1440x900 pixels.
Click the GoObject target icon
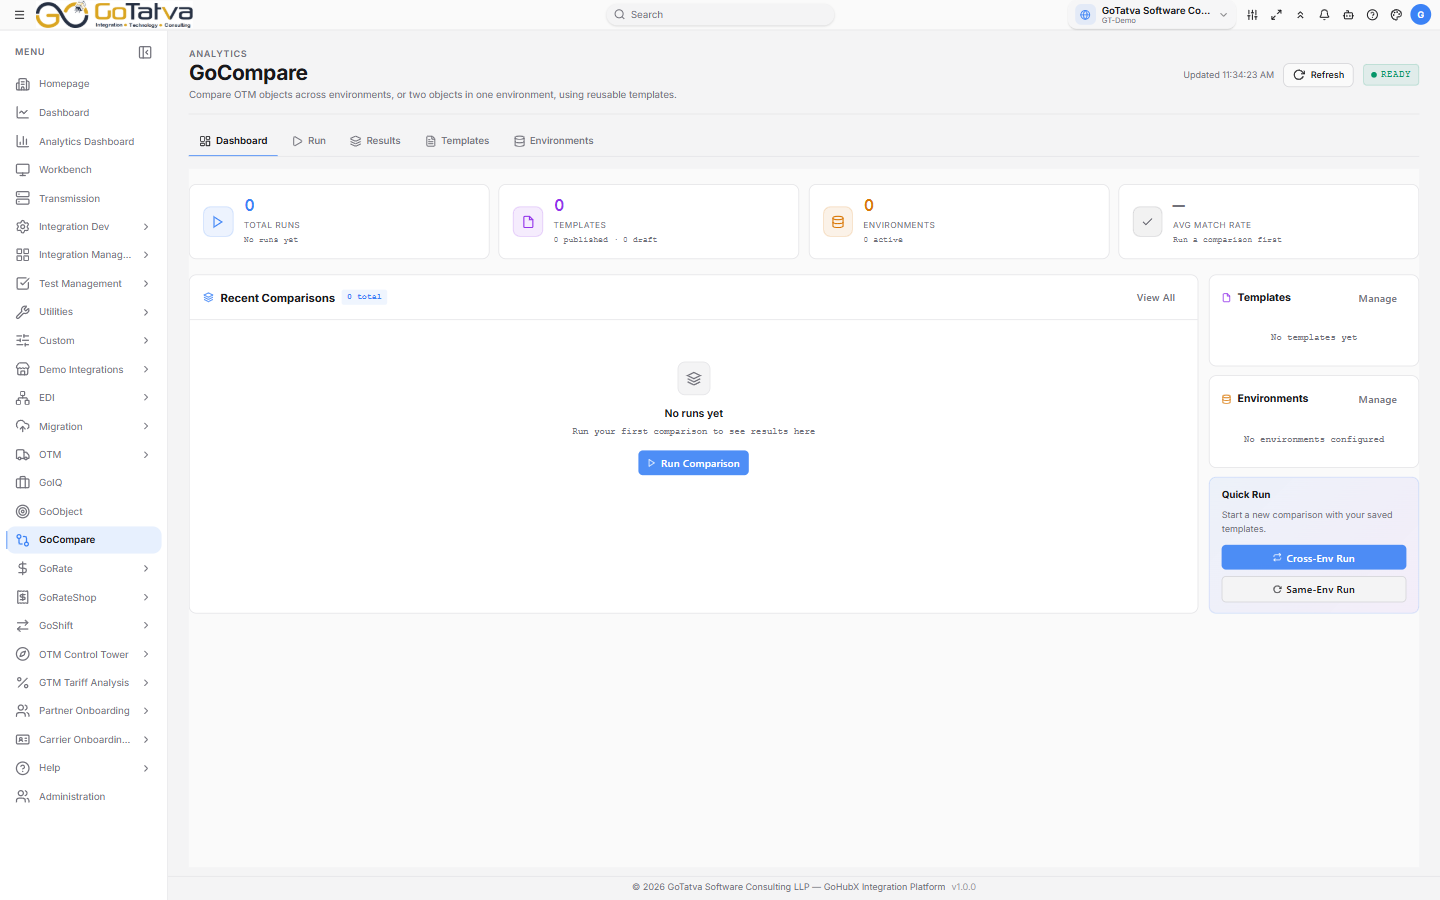click(23, 512)
